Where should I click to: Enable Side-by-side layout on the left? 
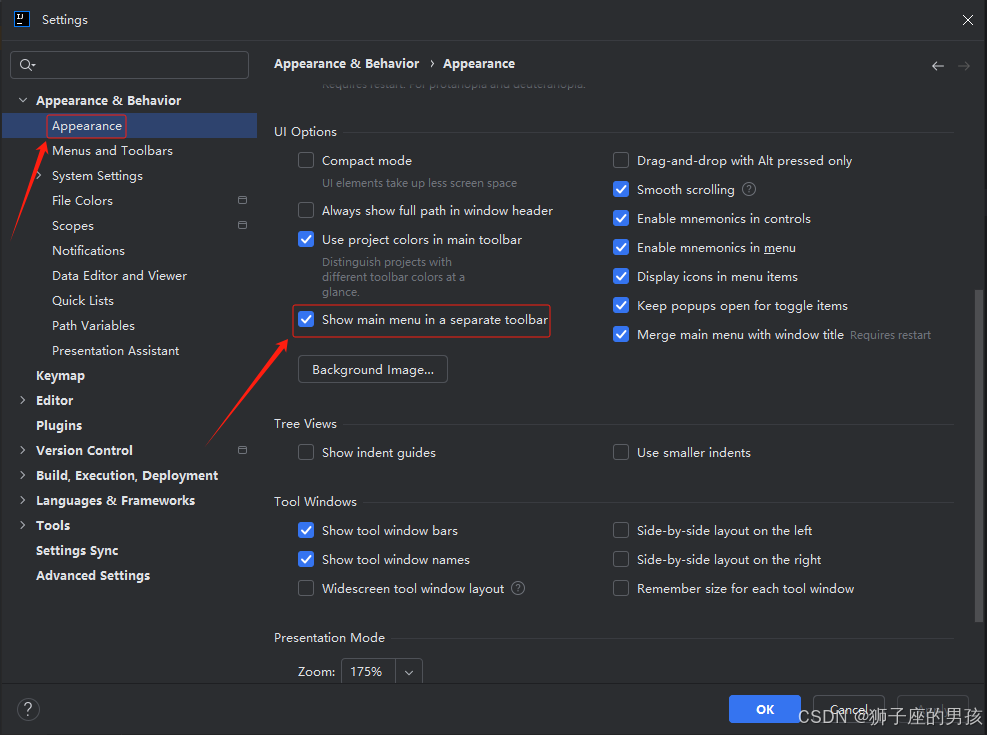621,530
